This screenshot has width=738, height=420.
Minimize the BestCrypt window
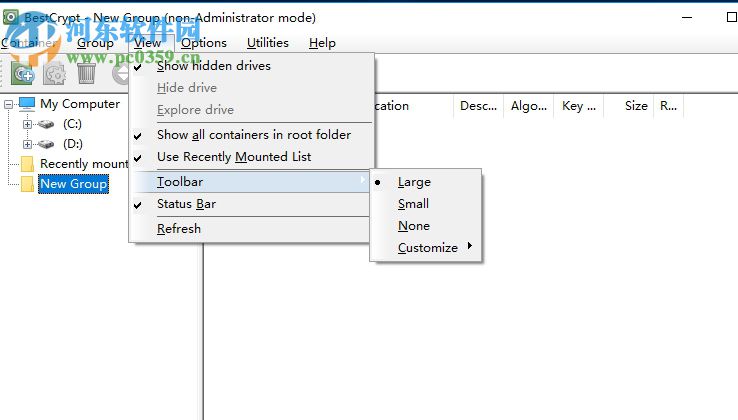tap(687, 17)
